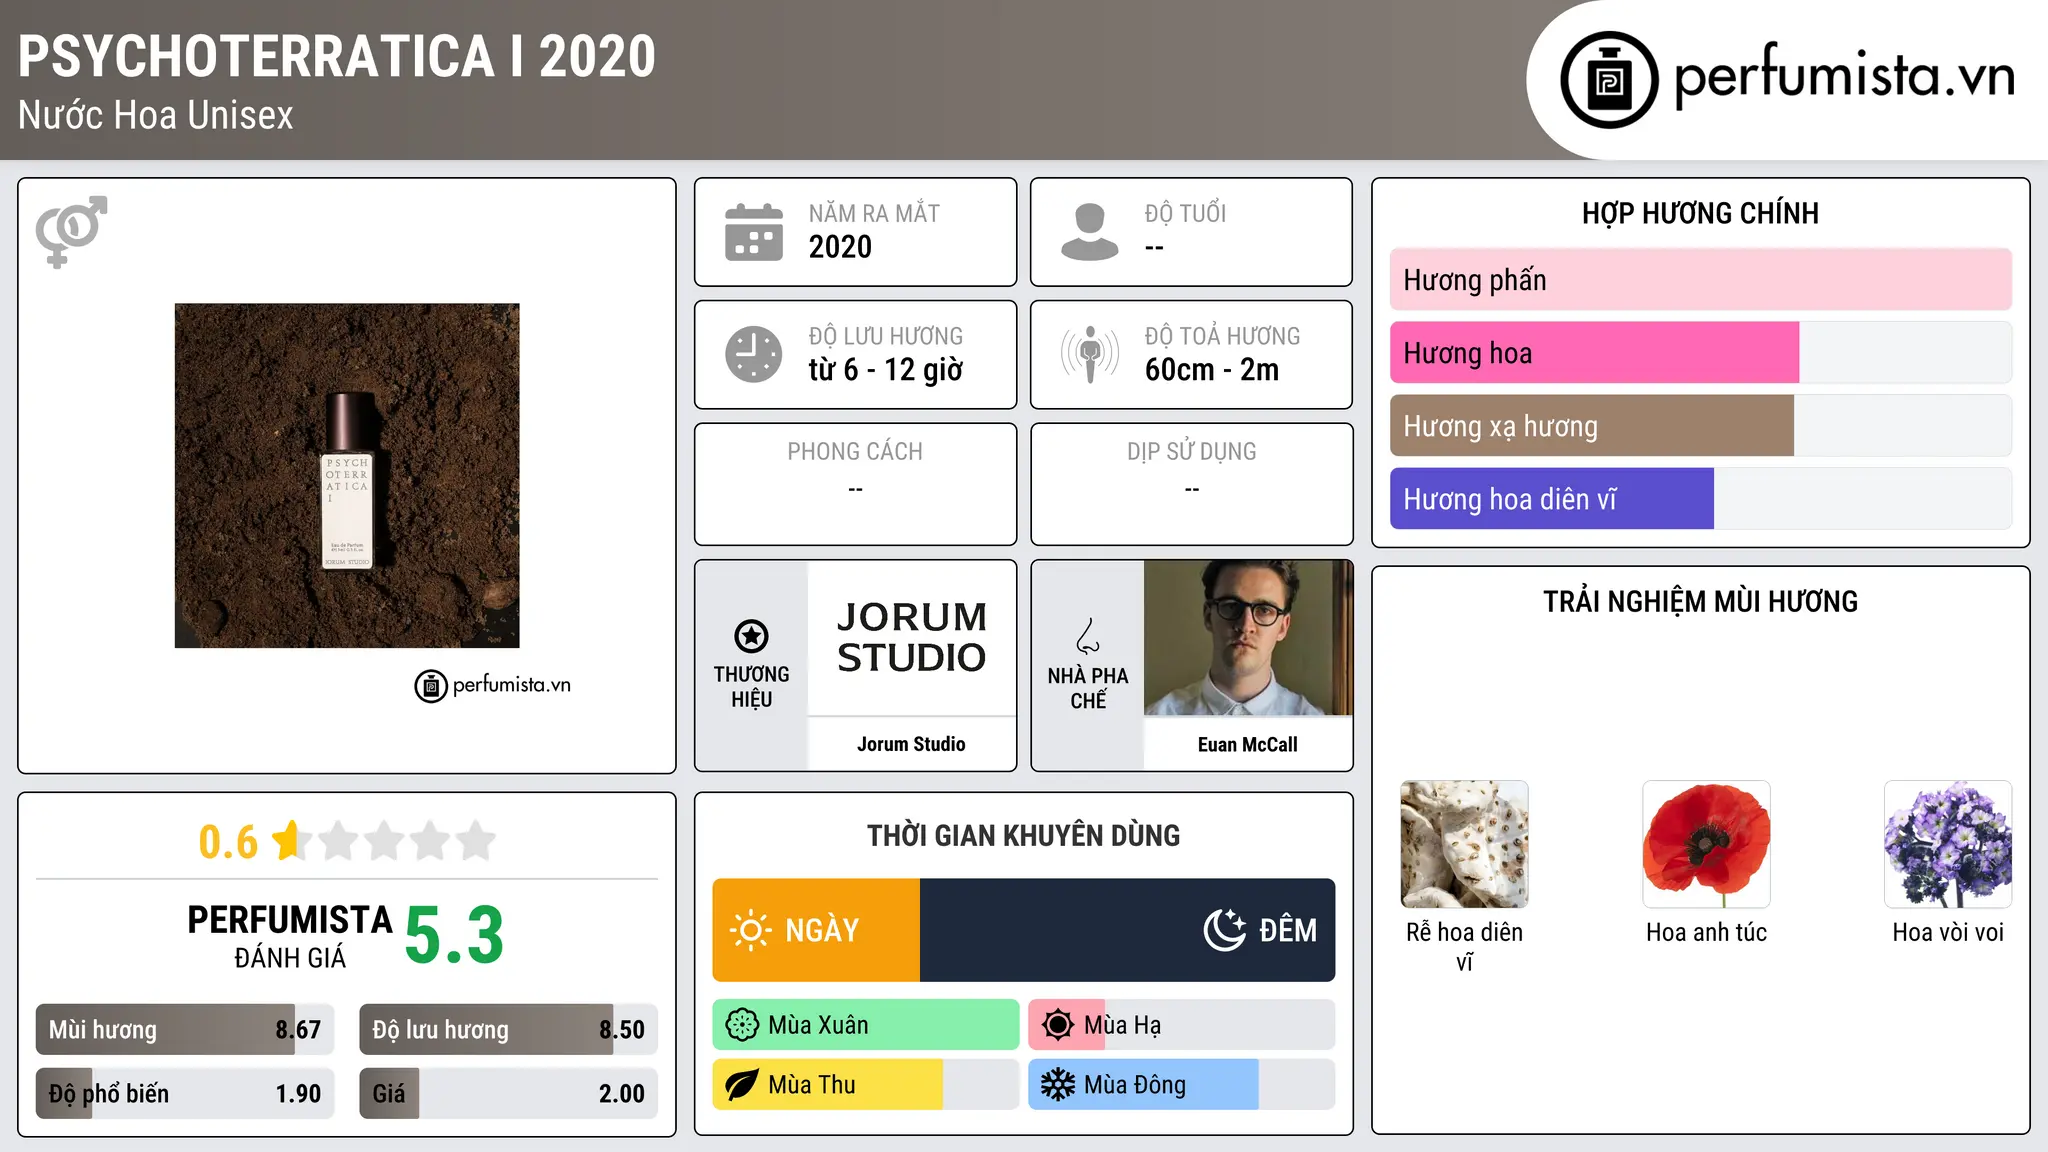
Task: Click the person icon beside Độ tuổi
Action: [1089, 232]
